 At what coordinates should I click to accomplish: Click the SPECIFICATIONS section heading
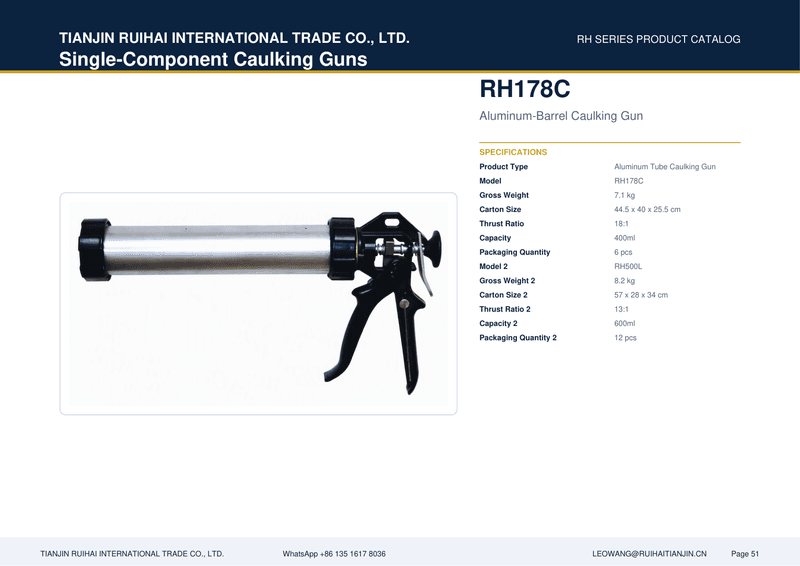(513, 152)
